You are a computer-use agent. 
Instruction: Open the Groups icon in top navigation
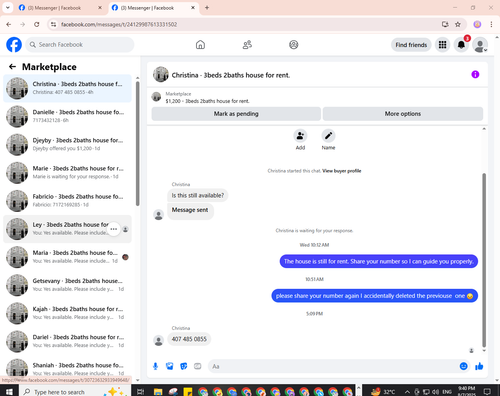pos(294,45)
